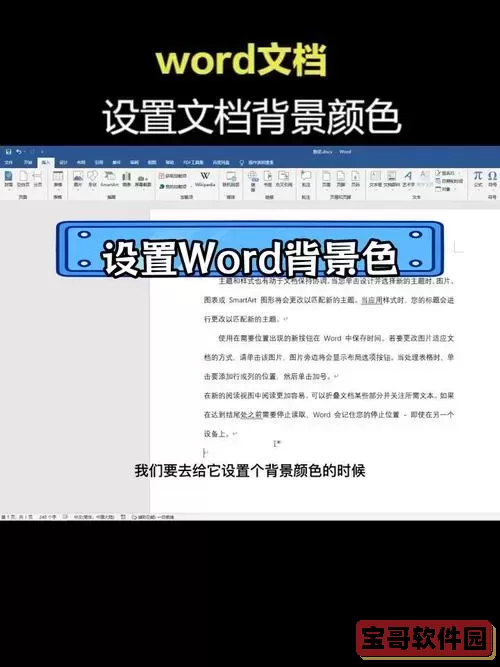
Task: Switch to the 视图 (View) tab
Action: [x=152, y=162]
